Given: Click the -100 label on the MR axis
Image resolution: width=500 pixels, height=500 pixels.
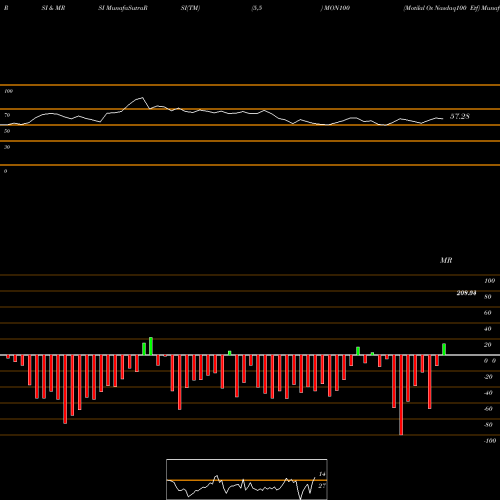Looking at the screenshot, I should click(x=490, y=441).
